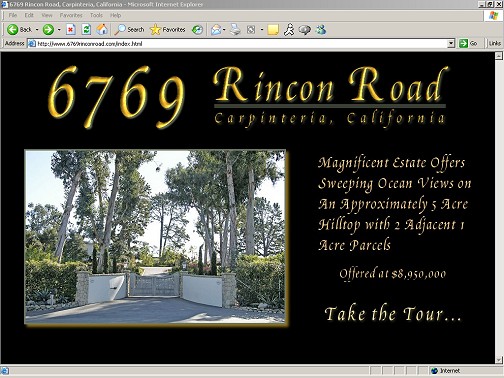Image resolution: width=504 pixels, height=378 pixels.
Task: Open the Favorites star button
Action: (x=168, y=30)
